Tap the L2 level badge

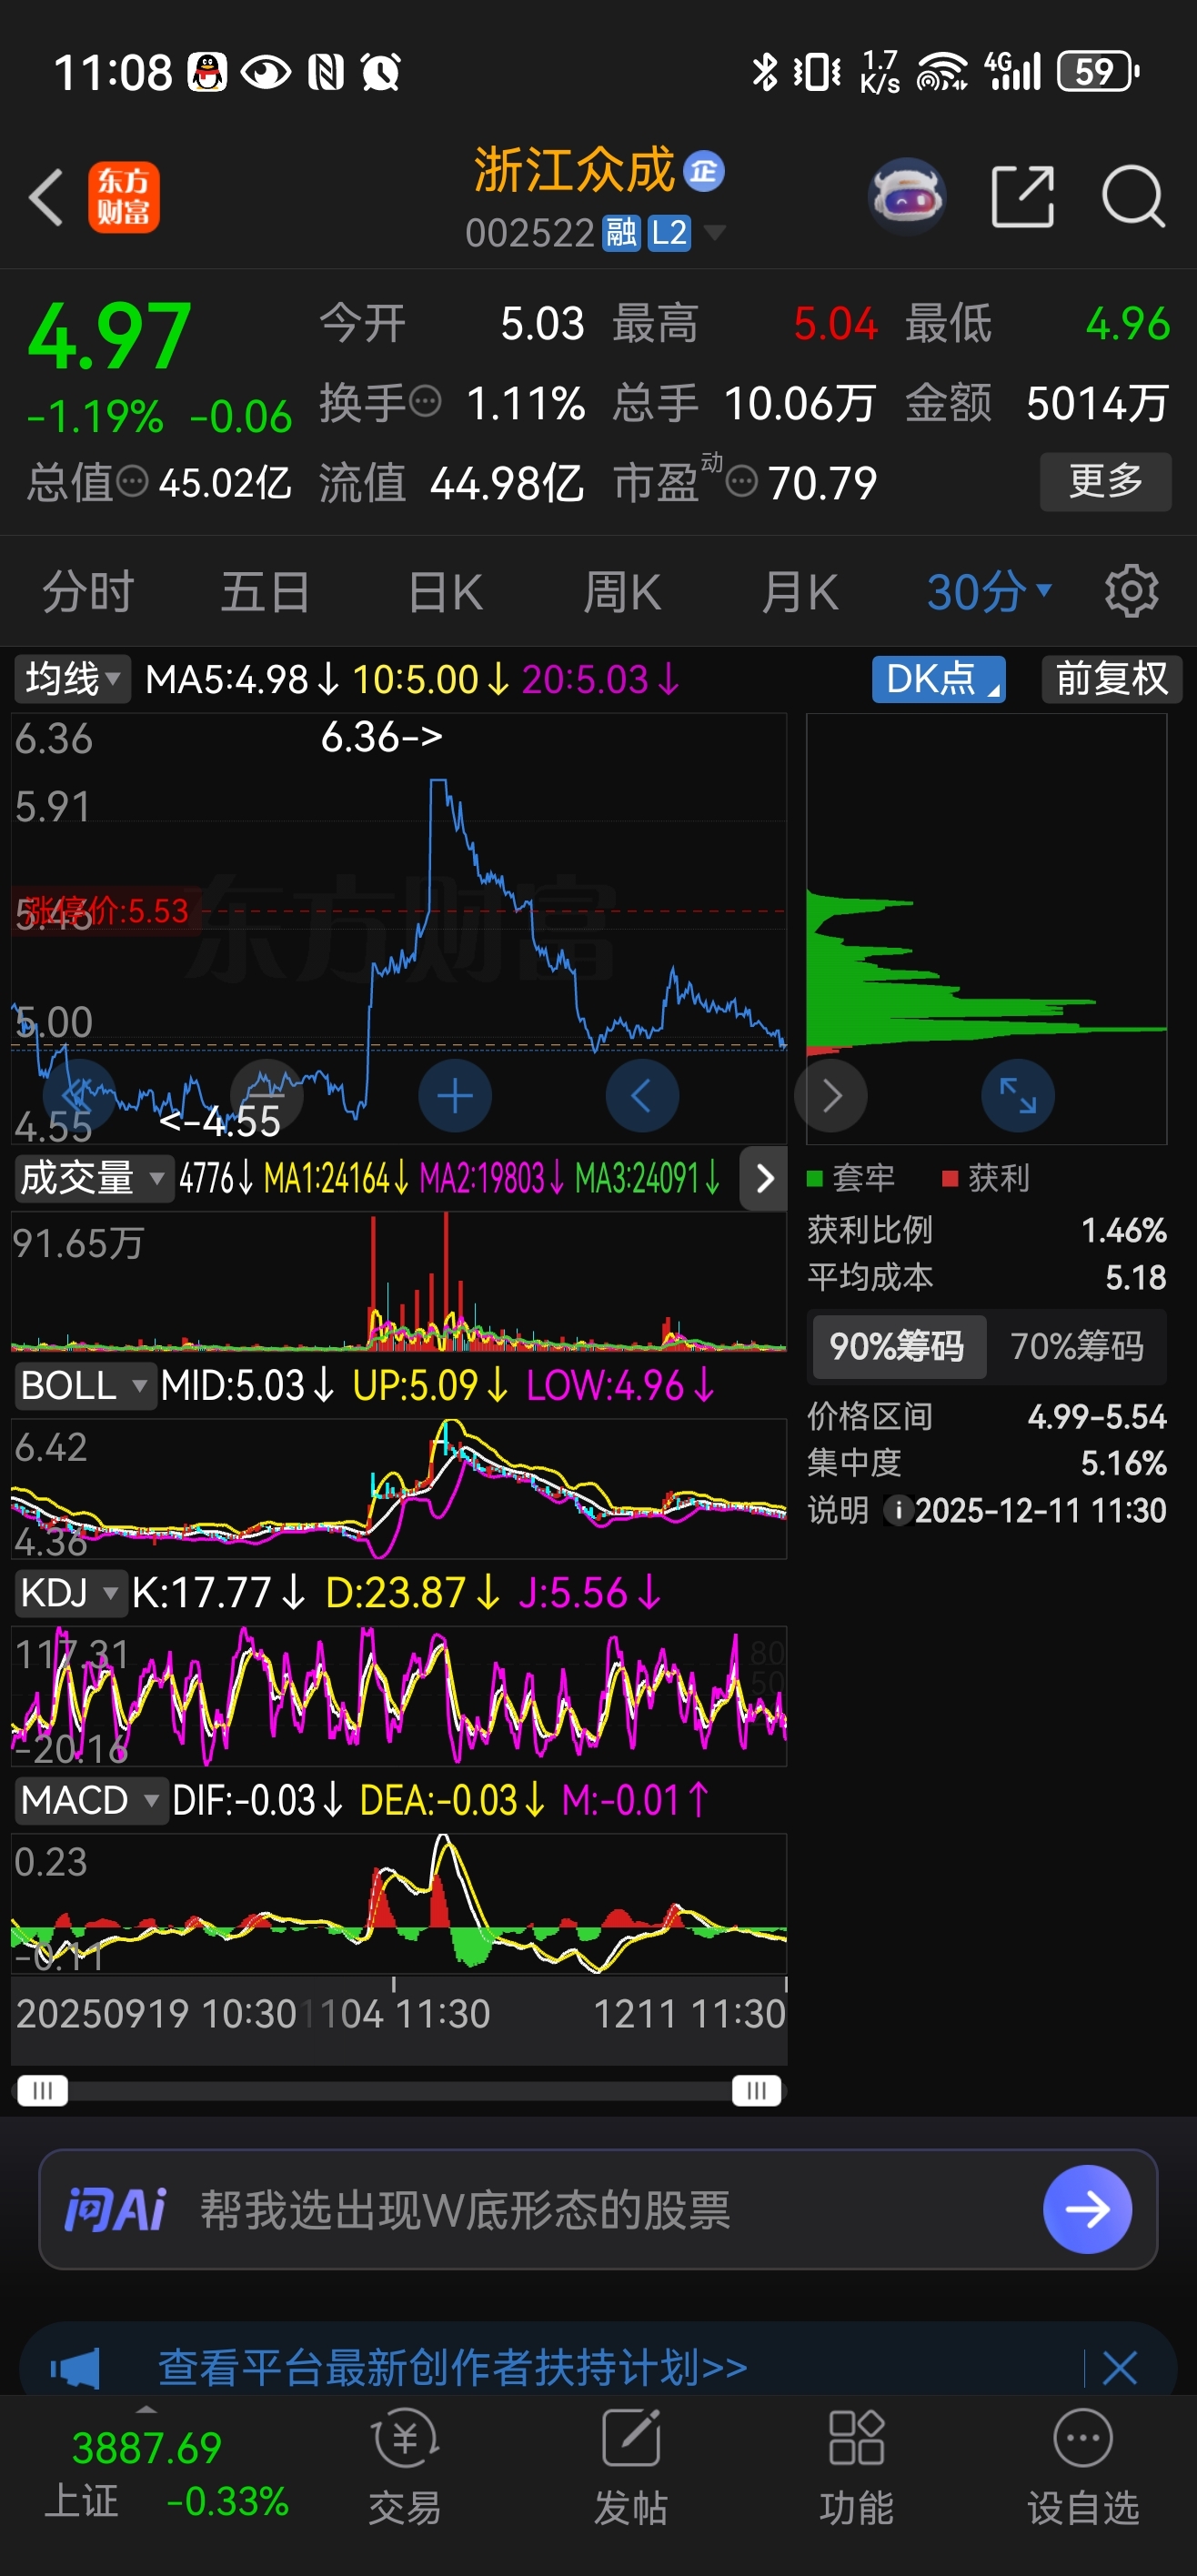click(669, 234)
